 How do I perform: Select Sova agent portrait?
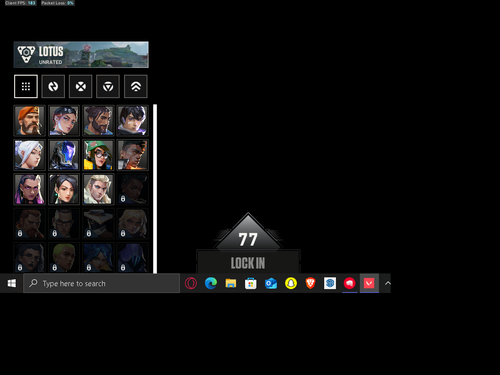click(98, 189)
